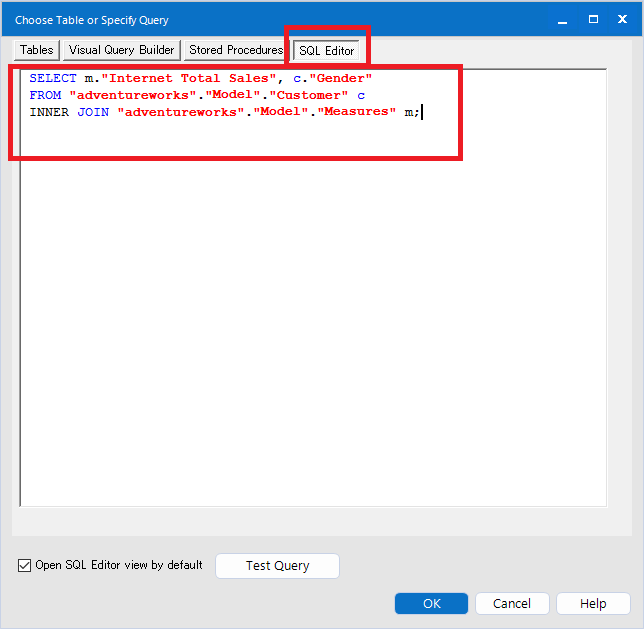Click "Model" on the INNER JOIN line
Viewport: 644px width, 629px height.
(x=281, y=112)
